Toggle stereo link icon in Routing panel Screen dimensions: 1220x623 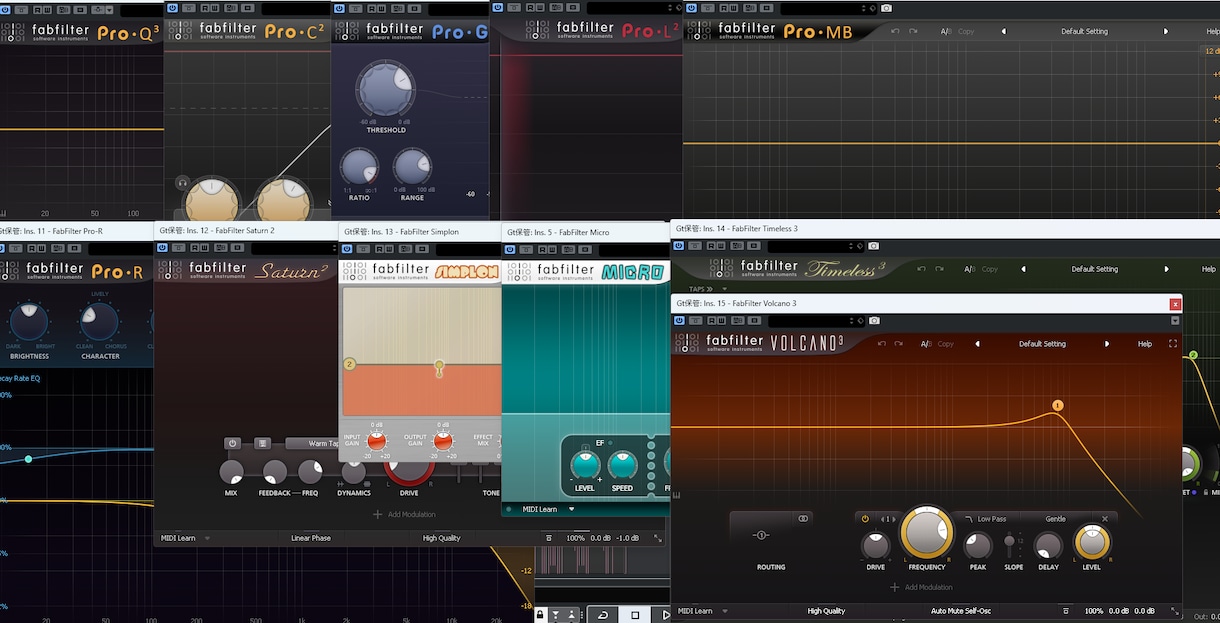tap(802, 519)
